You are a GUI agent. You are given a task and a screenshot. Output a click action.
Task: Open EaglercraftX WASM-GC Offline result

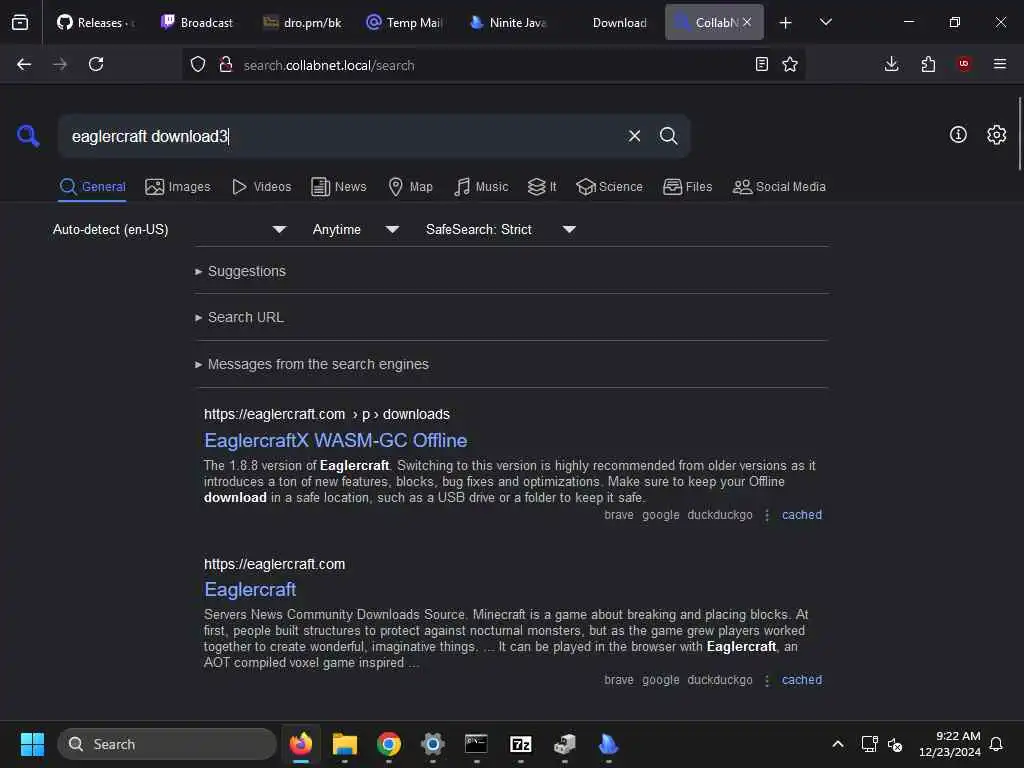[x=335, y=441]
